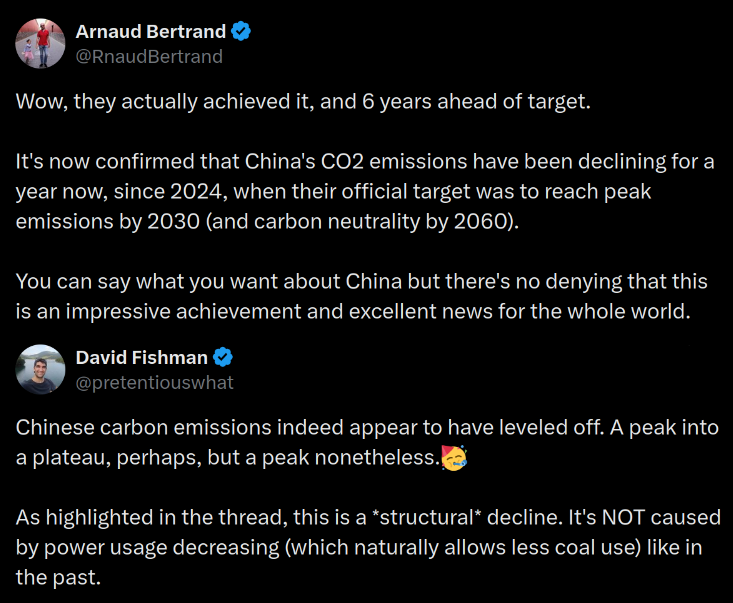Image resolution: width=733 pixels, height=603 pixels.
Task: Click the phrase 'plateau, perhaps' in David's tweet
Action: tap(117, 458)
